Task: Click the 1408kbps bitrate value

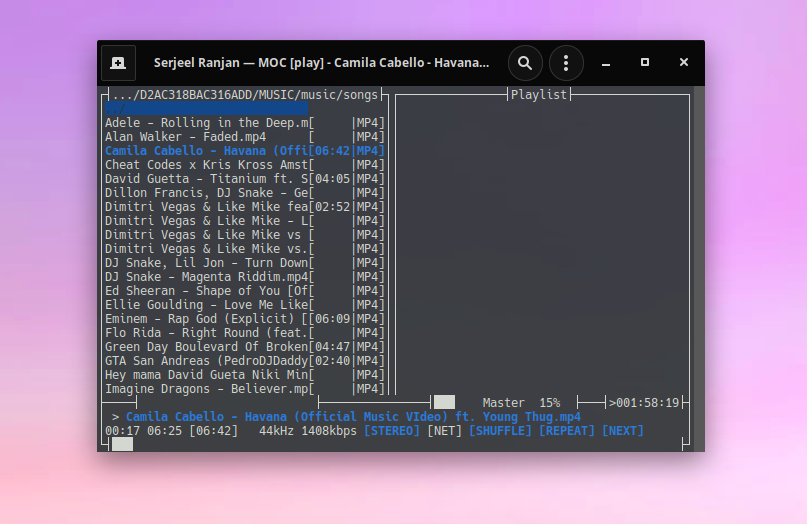Action: click(x=329, y=431)
